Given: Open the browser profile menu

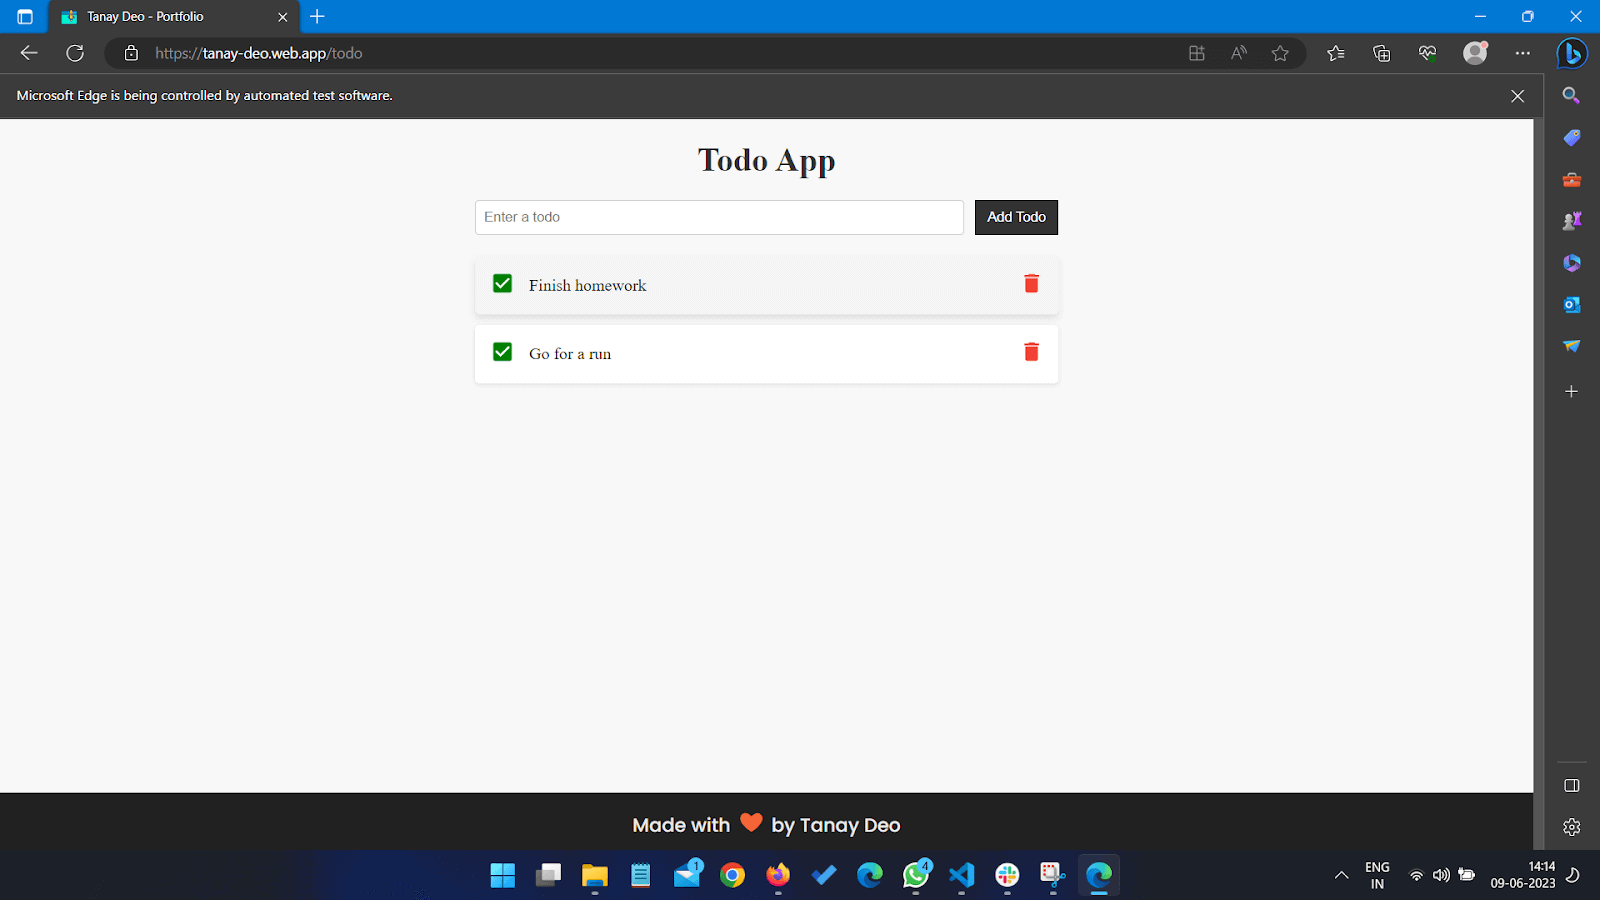Looking at the screenshot, I should pos(1475,53).
